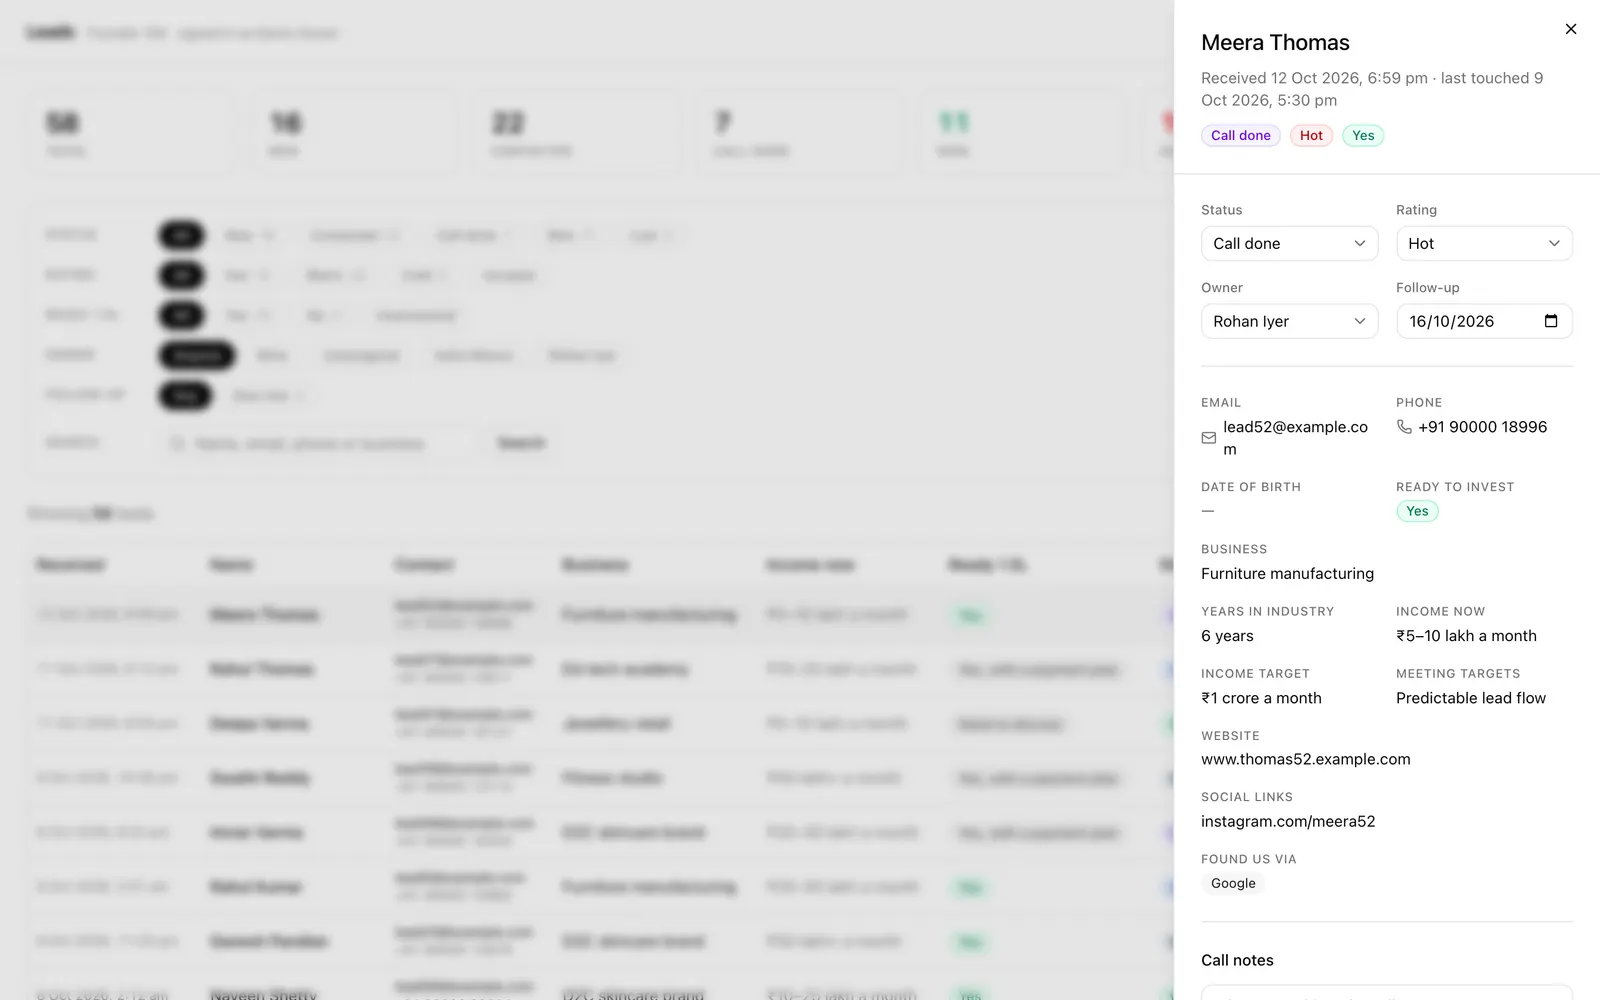Click the search input in the blurred leads page

coord(315,443)
